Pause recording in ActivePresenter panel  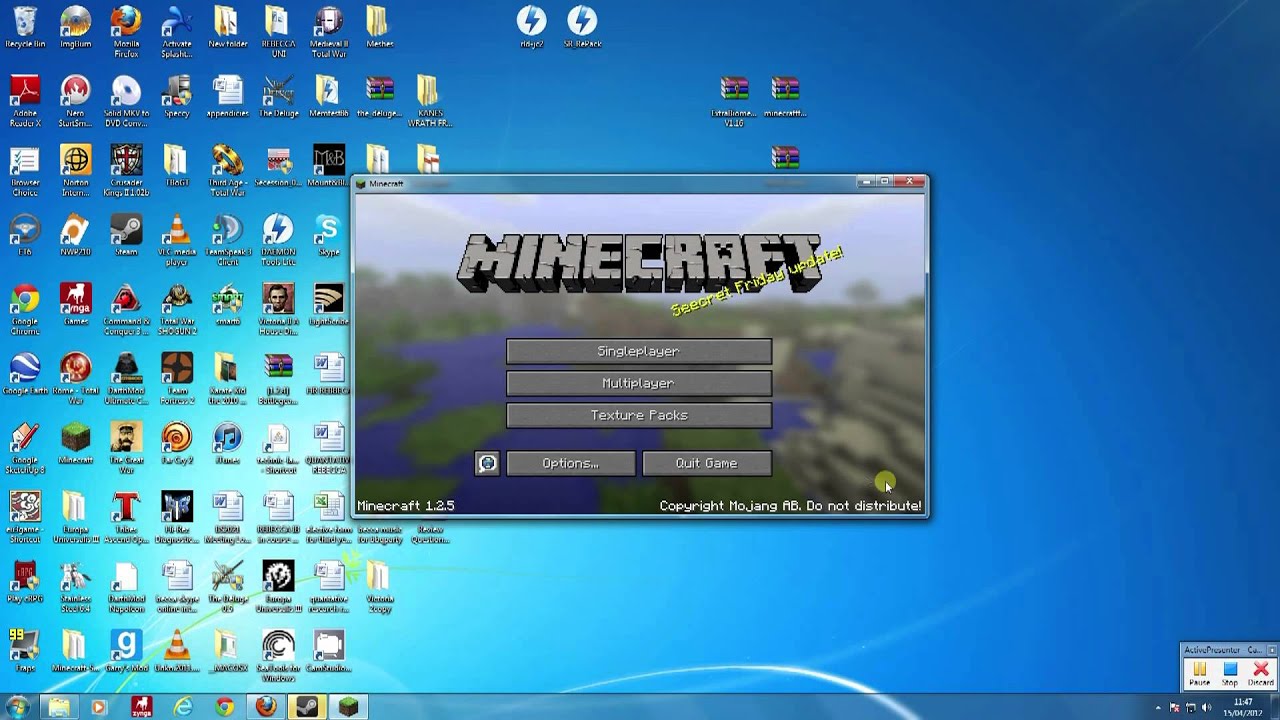1199,672
